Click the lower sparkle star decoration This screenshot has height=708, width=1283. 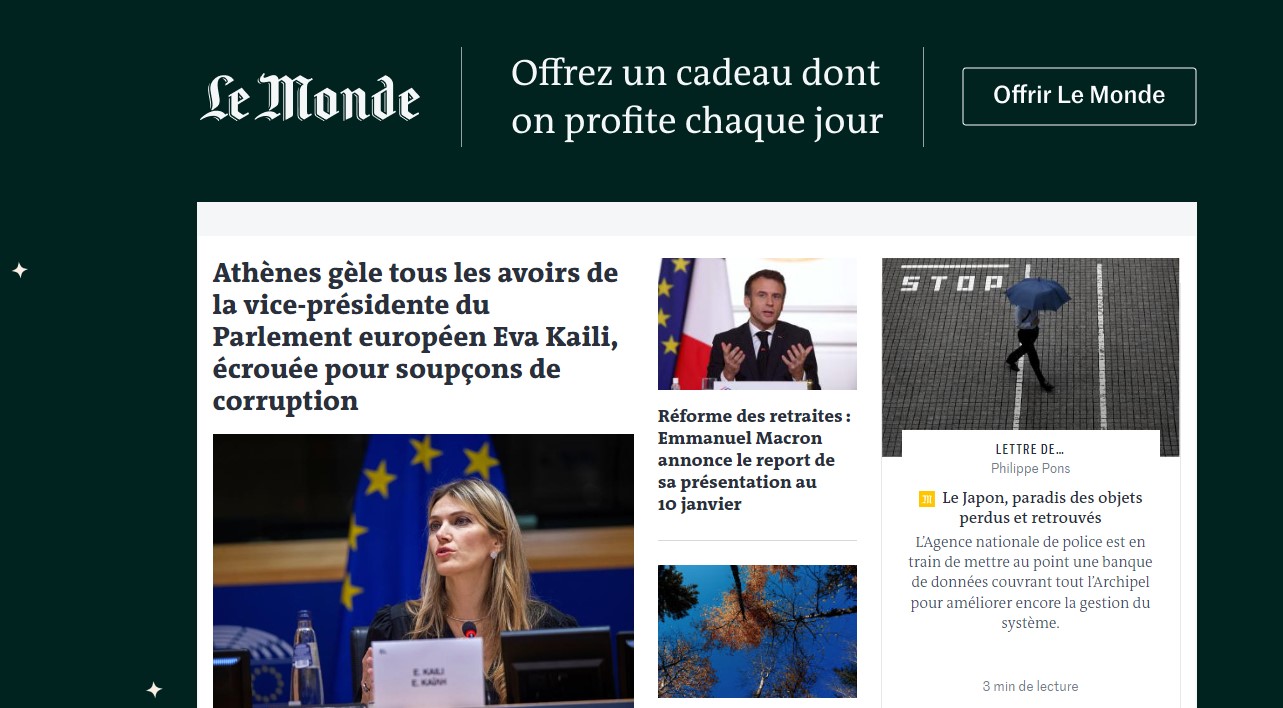tap(154, 689)
